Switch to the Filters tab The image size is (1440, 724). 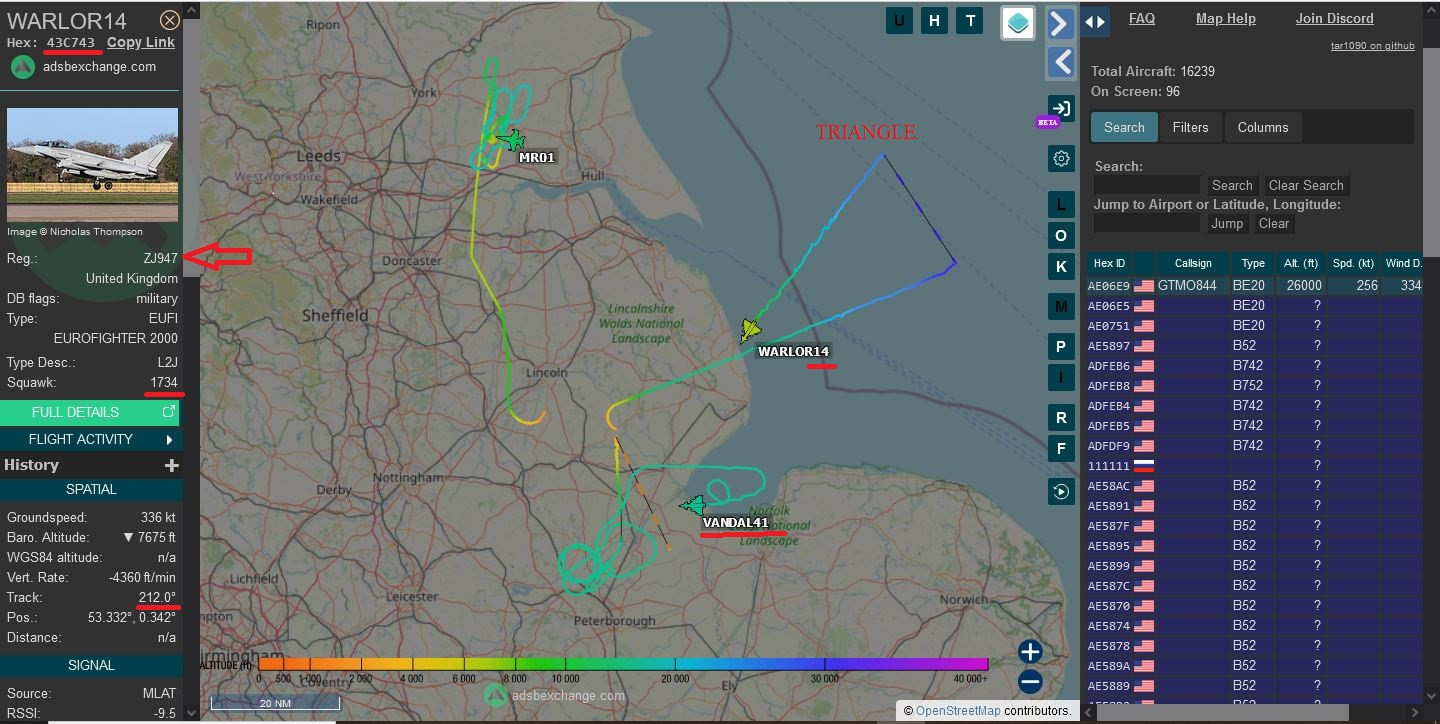[x=1190, y=127]
